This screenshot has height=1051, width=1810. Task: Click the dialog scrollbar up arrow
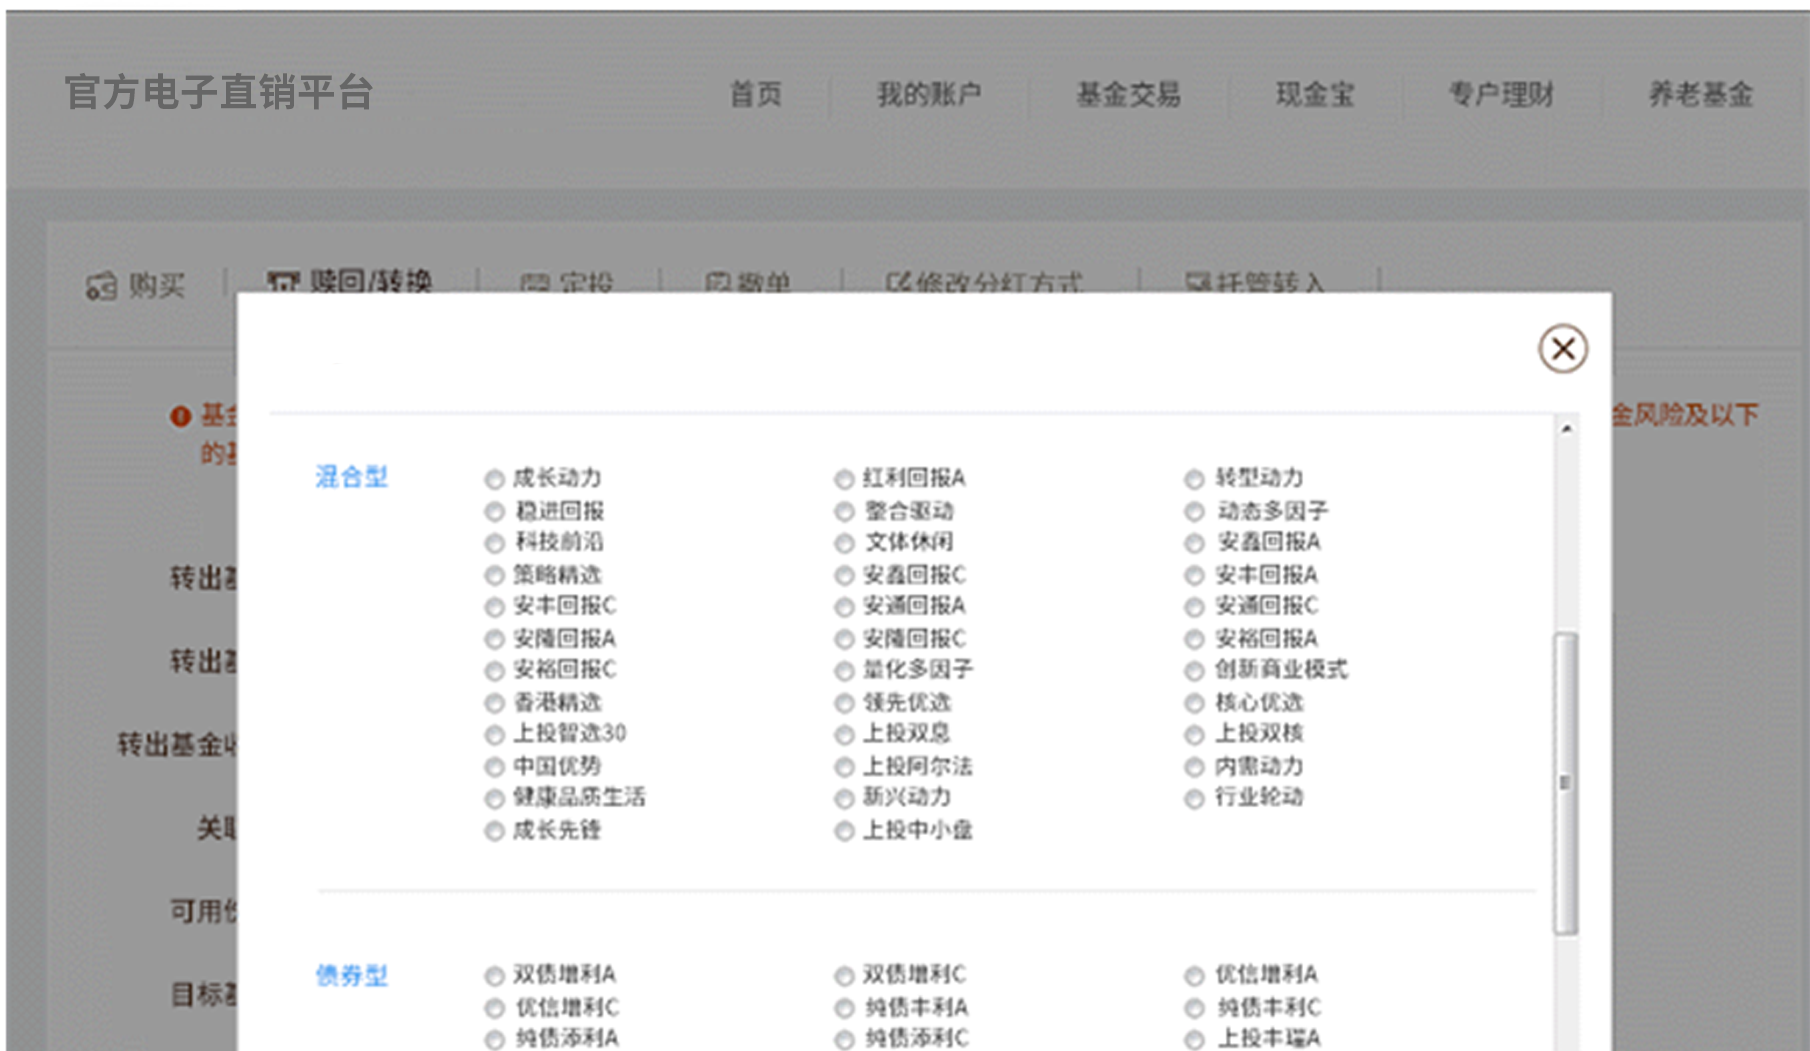pyautogui.click(x=1566, y=429)
